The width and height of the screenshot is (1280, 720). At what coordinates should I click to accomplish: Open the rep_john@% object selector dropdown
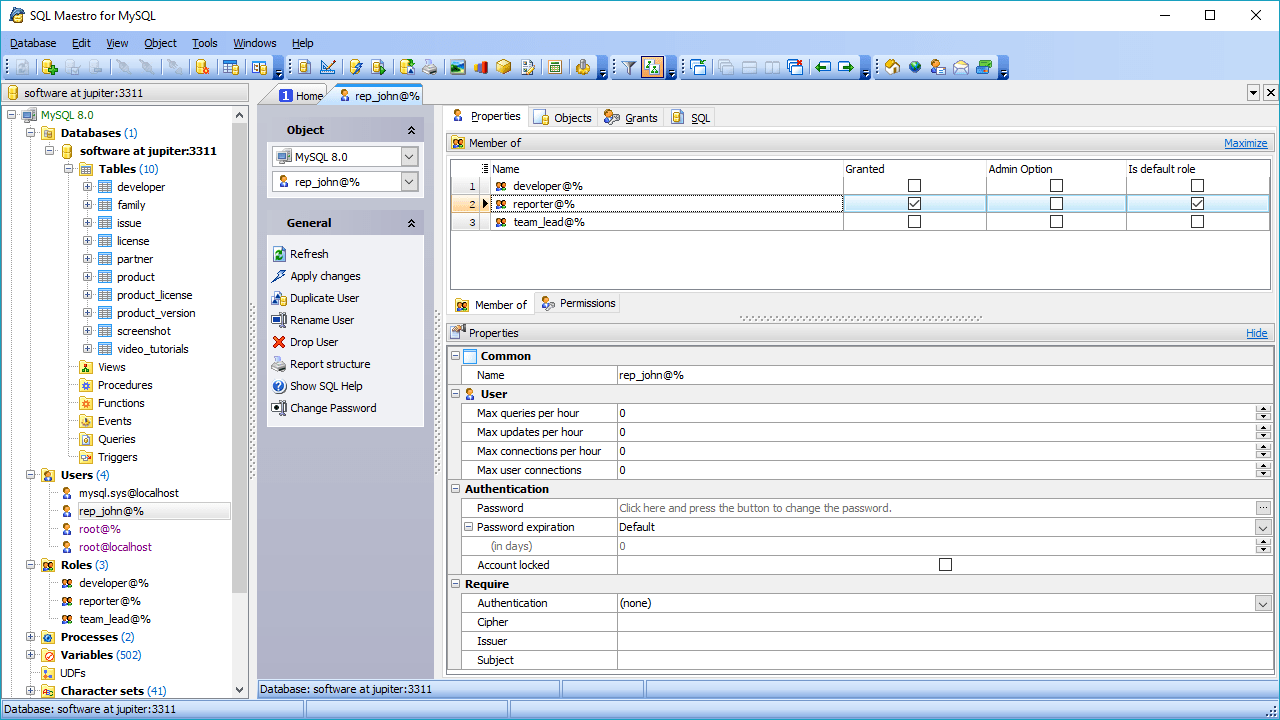pyautogui.click(x=409, y=182)
